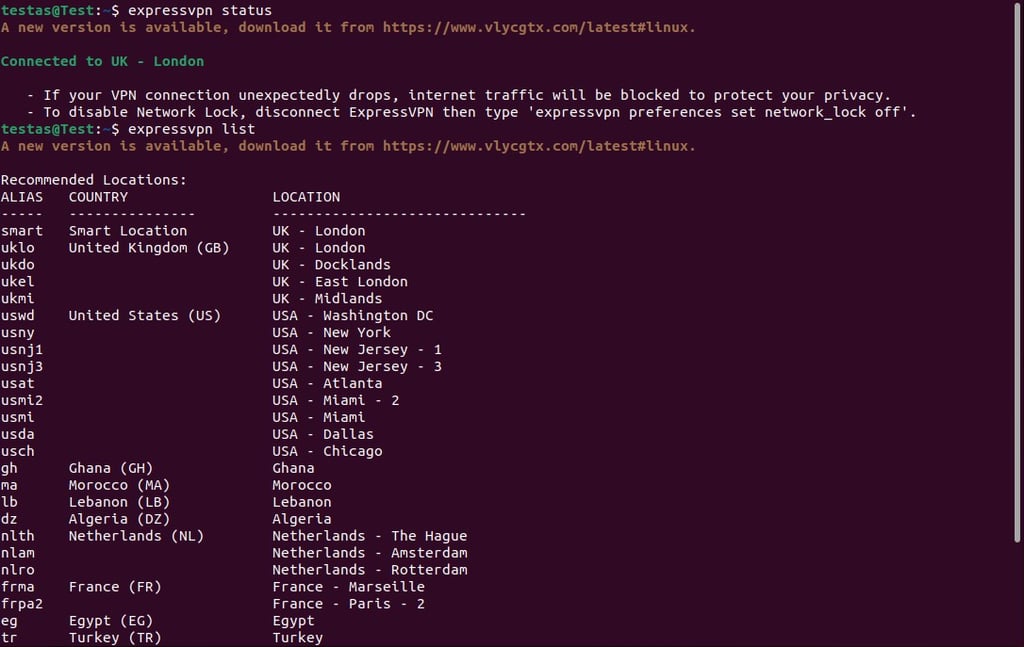Click 'USA - Washington DC' location
Screen dimensions: 1024x647
353,316
